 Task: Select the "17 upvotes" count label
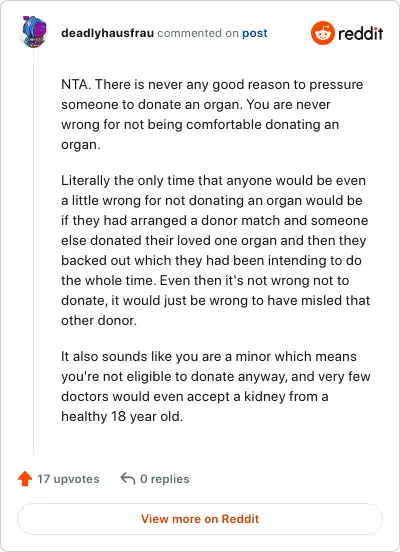(x=68, y=479)
